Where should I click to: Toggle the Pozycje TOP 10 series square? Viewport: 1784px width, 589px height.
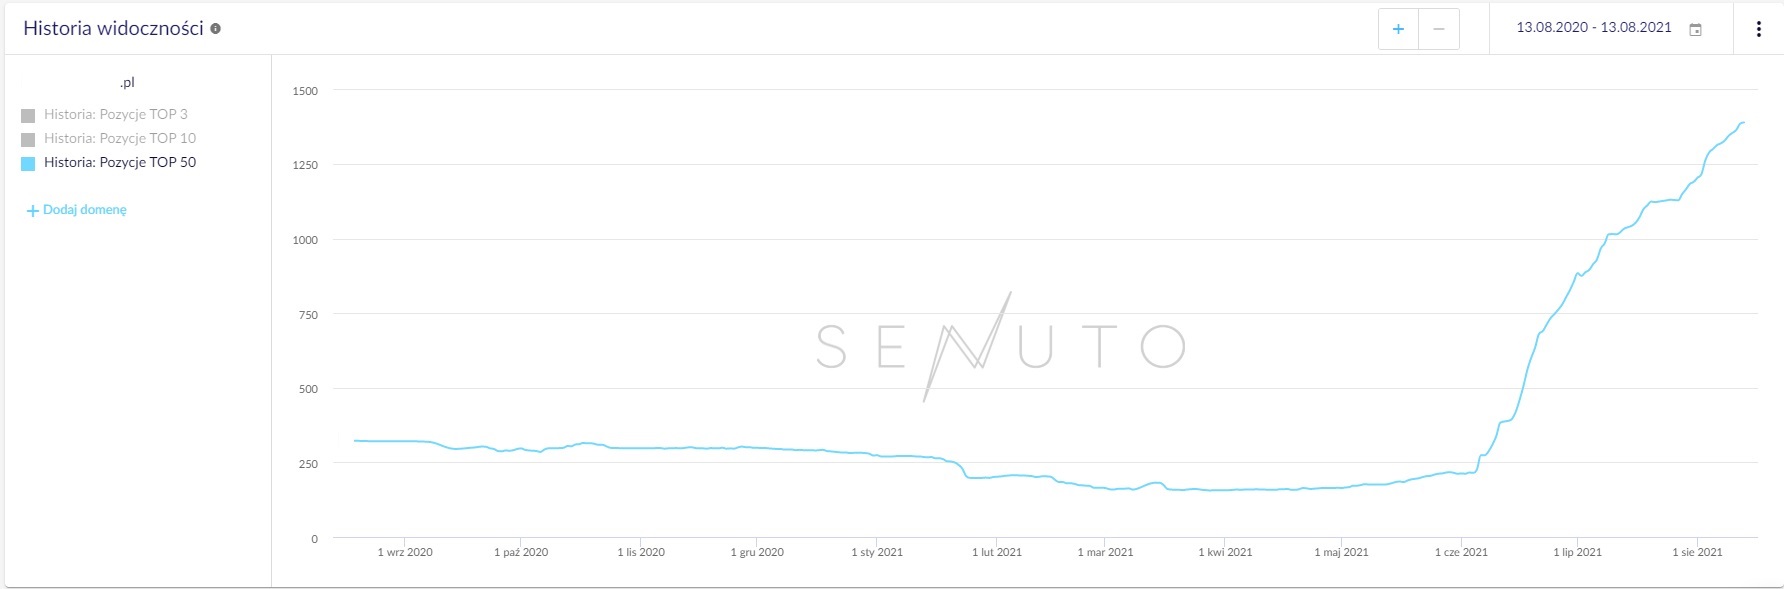28,139
